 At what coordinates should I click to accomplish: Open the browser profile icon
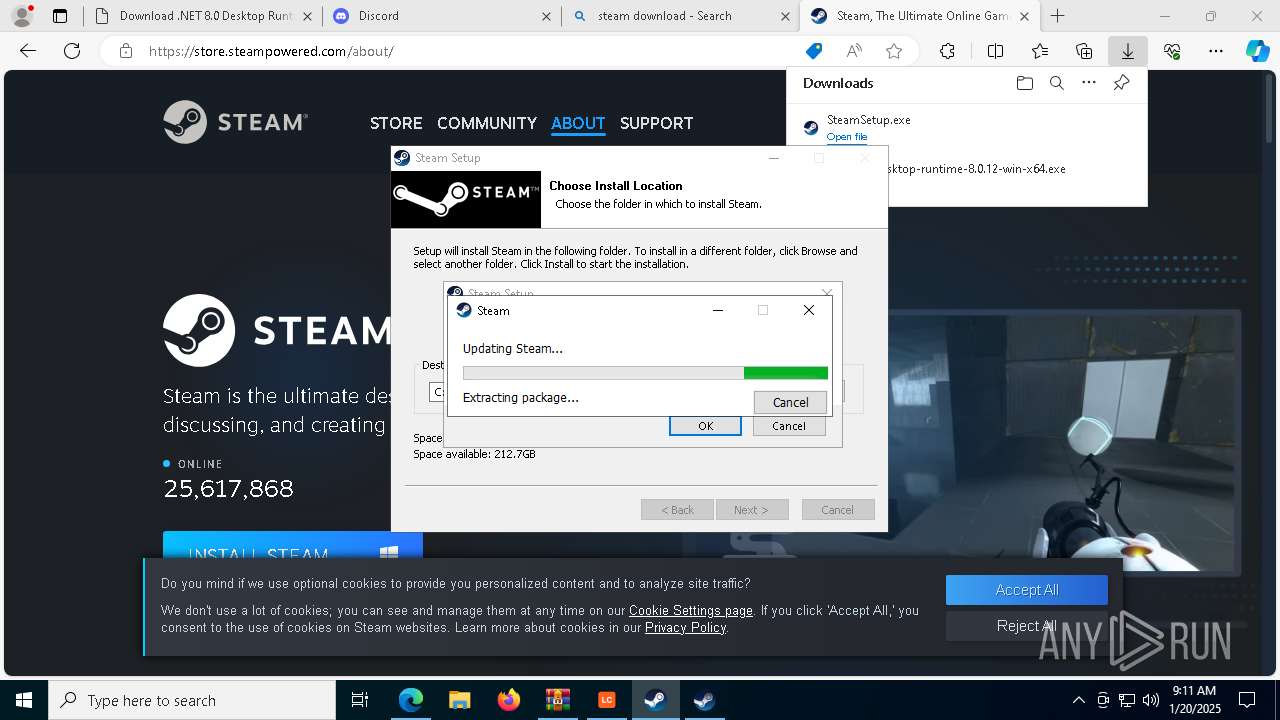(x=22, y=15)
